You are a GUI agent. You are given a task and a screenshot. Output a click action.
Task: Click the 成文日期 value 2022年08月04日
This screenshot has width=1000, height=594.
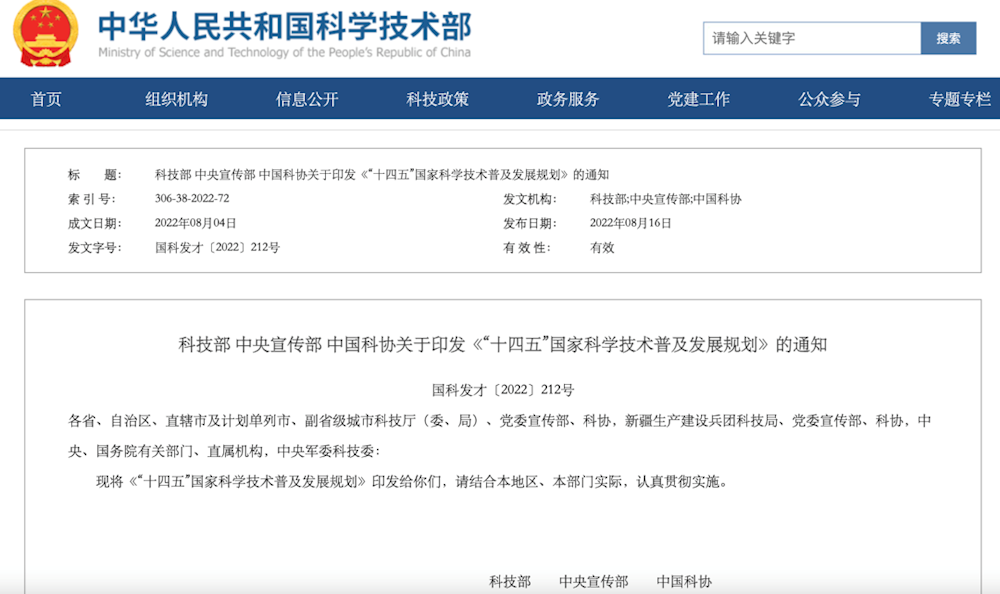[196, 223]
